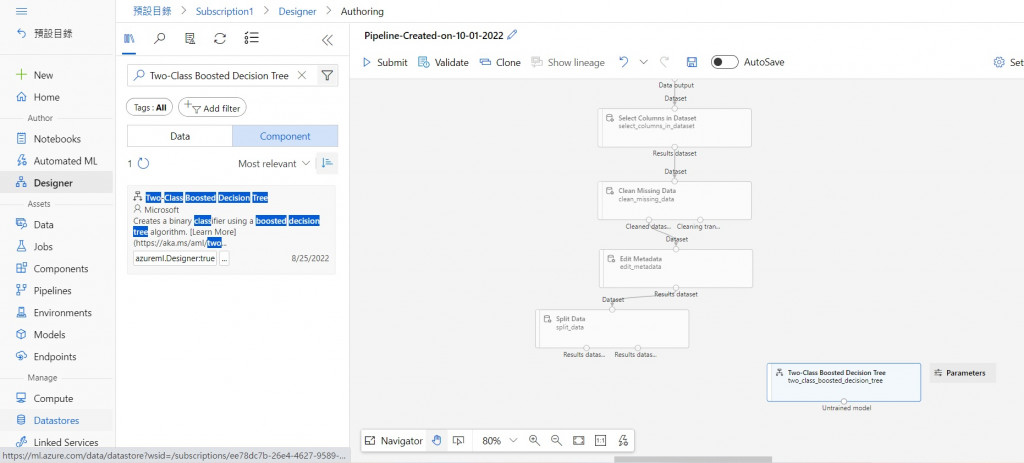Click the auto layout icon
Image resolution: width=1024 pixels, height=463 pixels.
coord(622,441)
